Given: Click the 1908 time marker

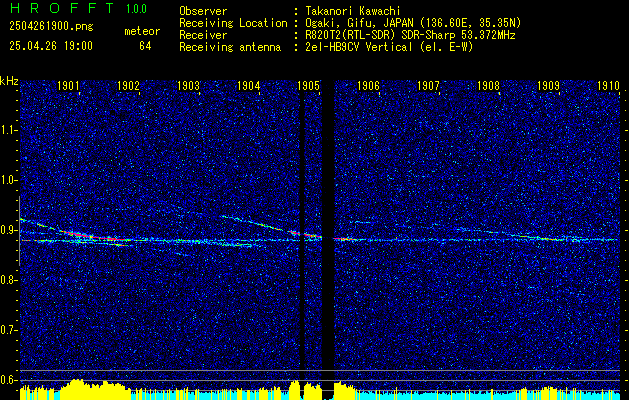Looking at the screenshot, I should (489, 85).
